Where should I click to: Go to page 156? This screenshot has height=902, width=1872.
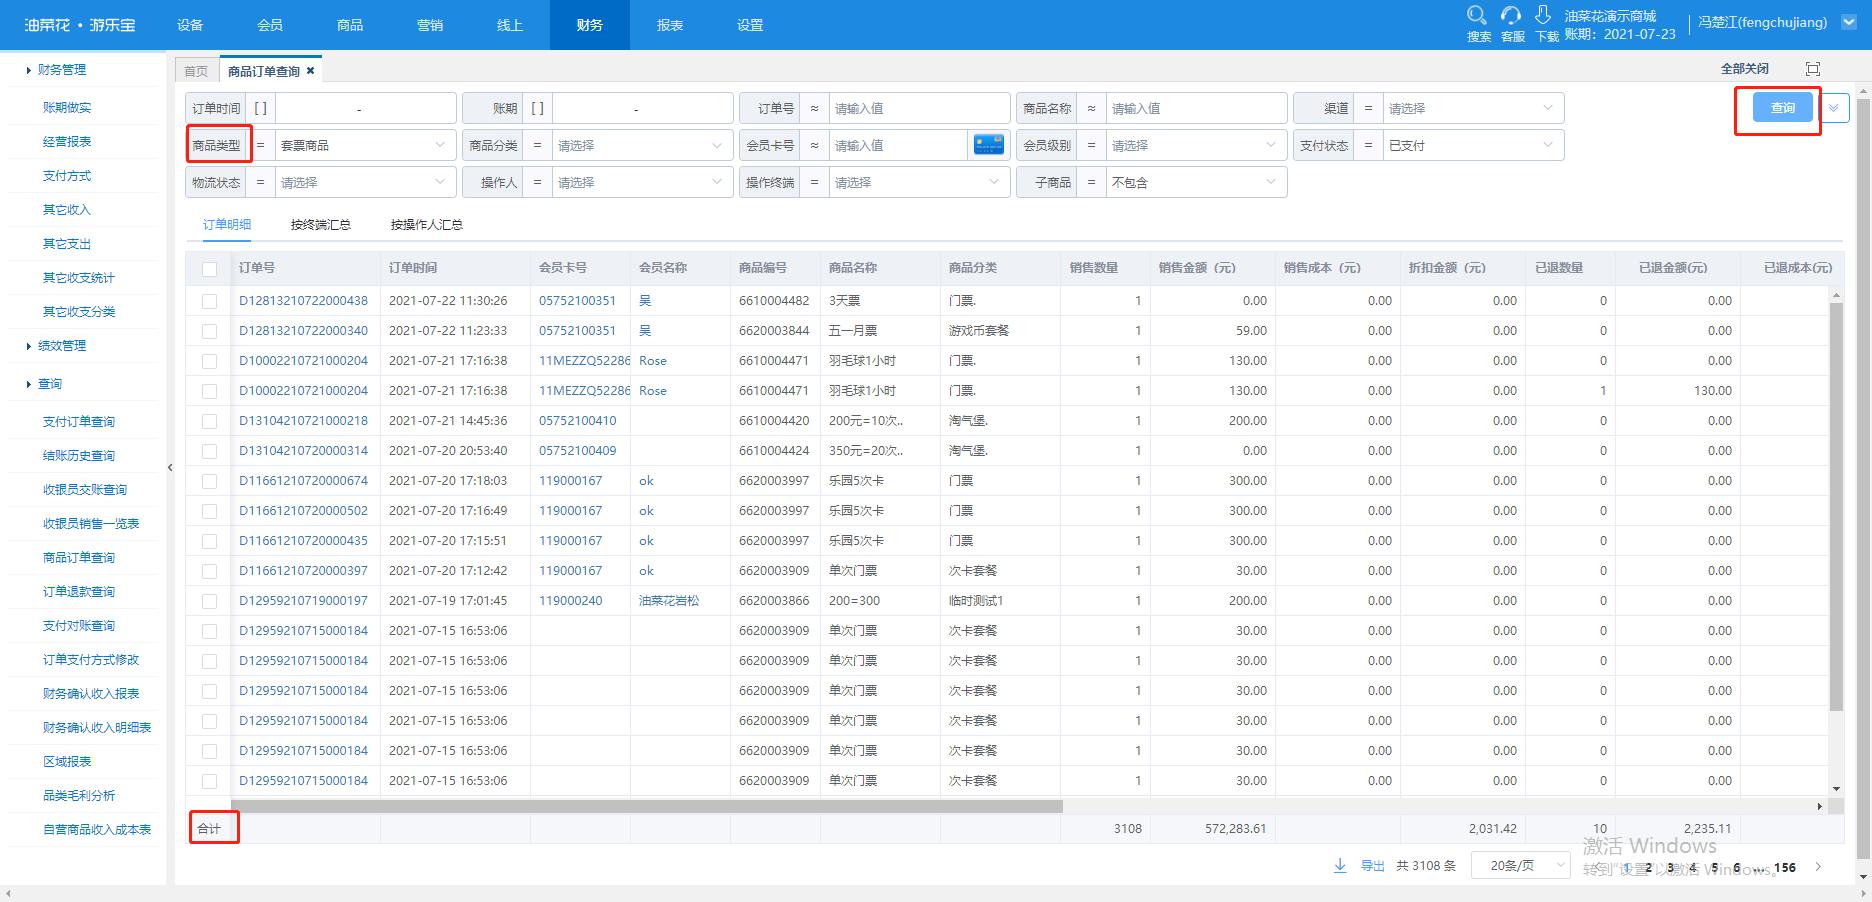pyautogui.click(x=1785, y=868)
